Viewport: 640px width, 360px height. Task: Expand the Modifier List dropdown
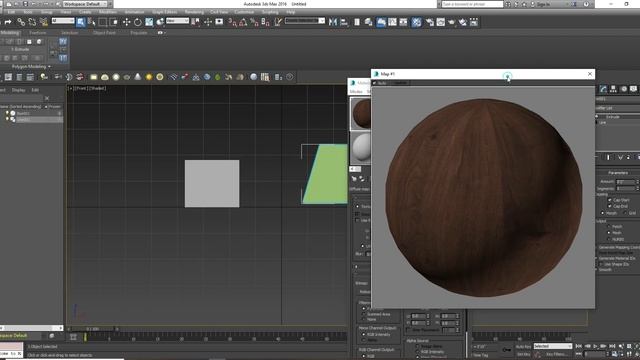[618, 108]
